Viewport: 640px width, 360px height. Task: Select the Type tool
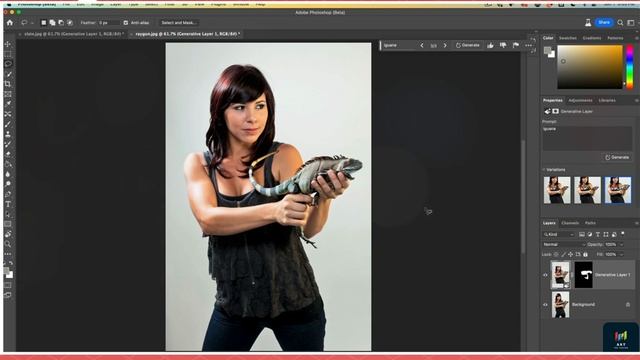(8, 204)
